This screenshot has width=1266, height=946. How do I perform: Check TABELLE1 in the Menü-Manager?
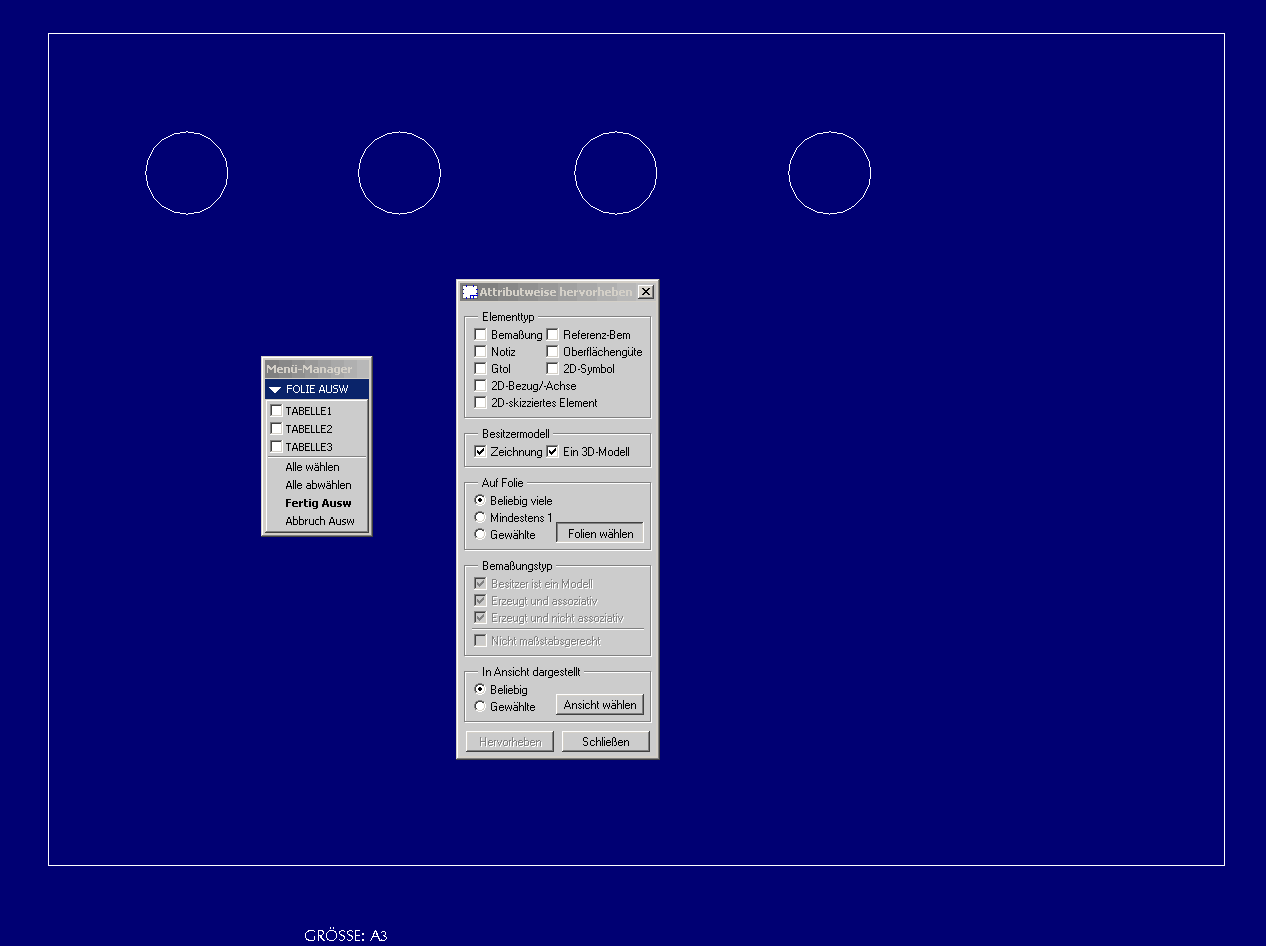tap(276, 411)
